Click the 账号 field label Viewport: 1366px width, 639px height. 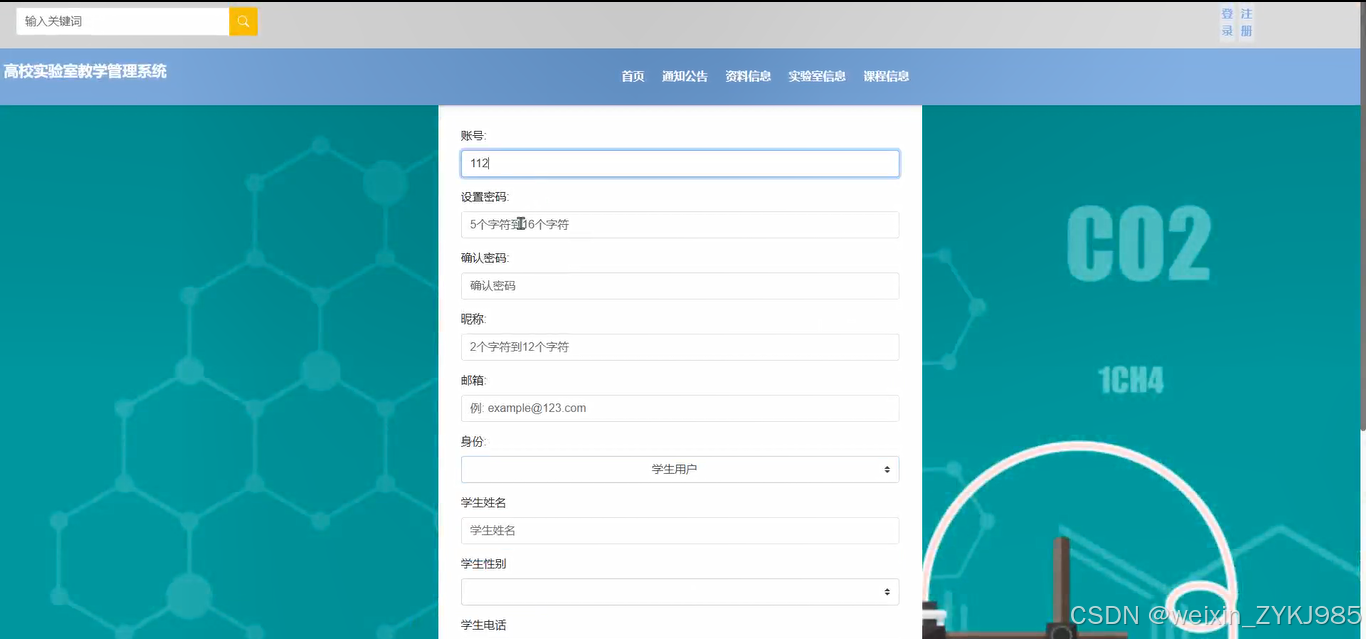(x=474, y=136)
